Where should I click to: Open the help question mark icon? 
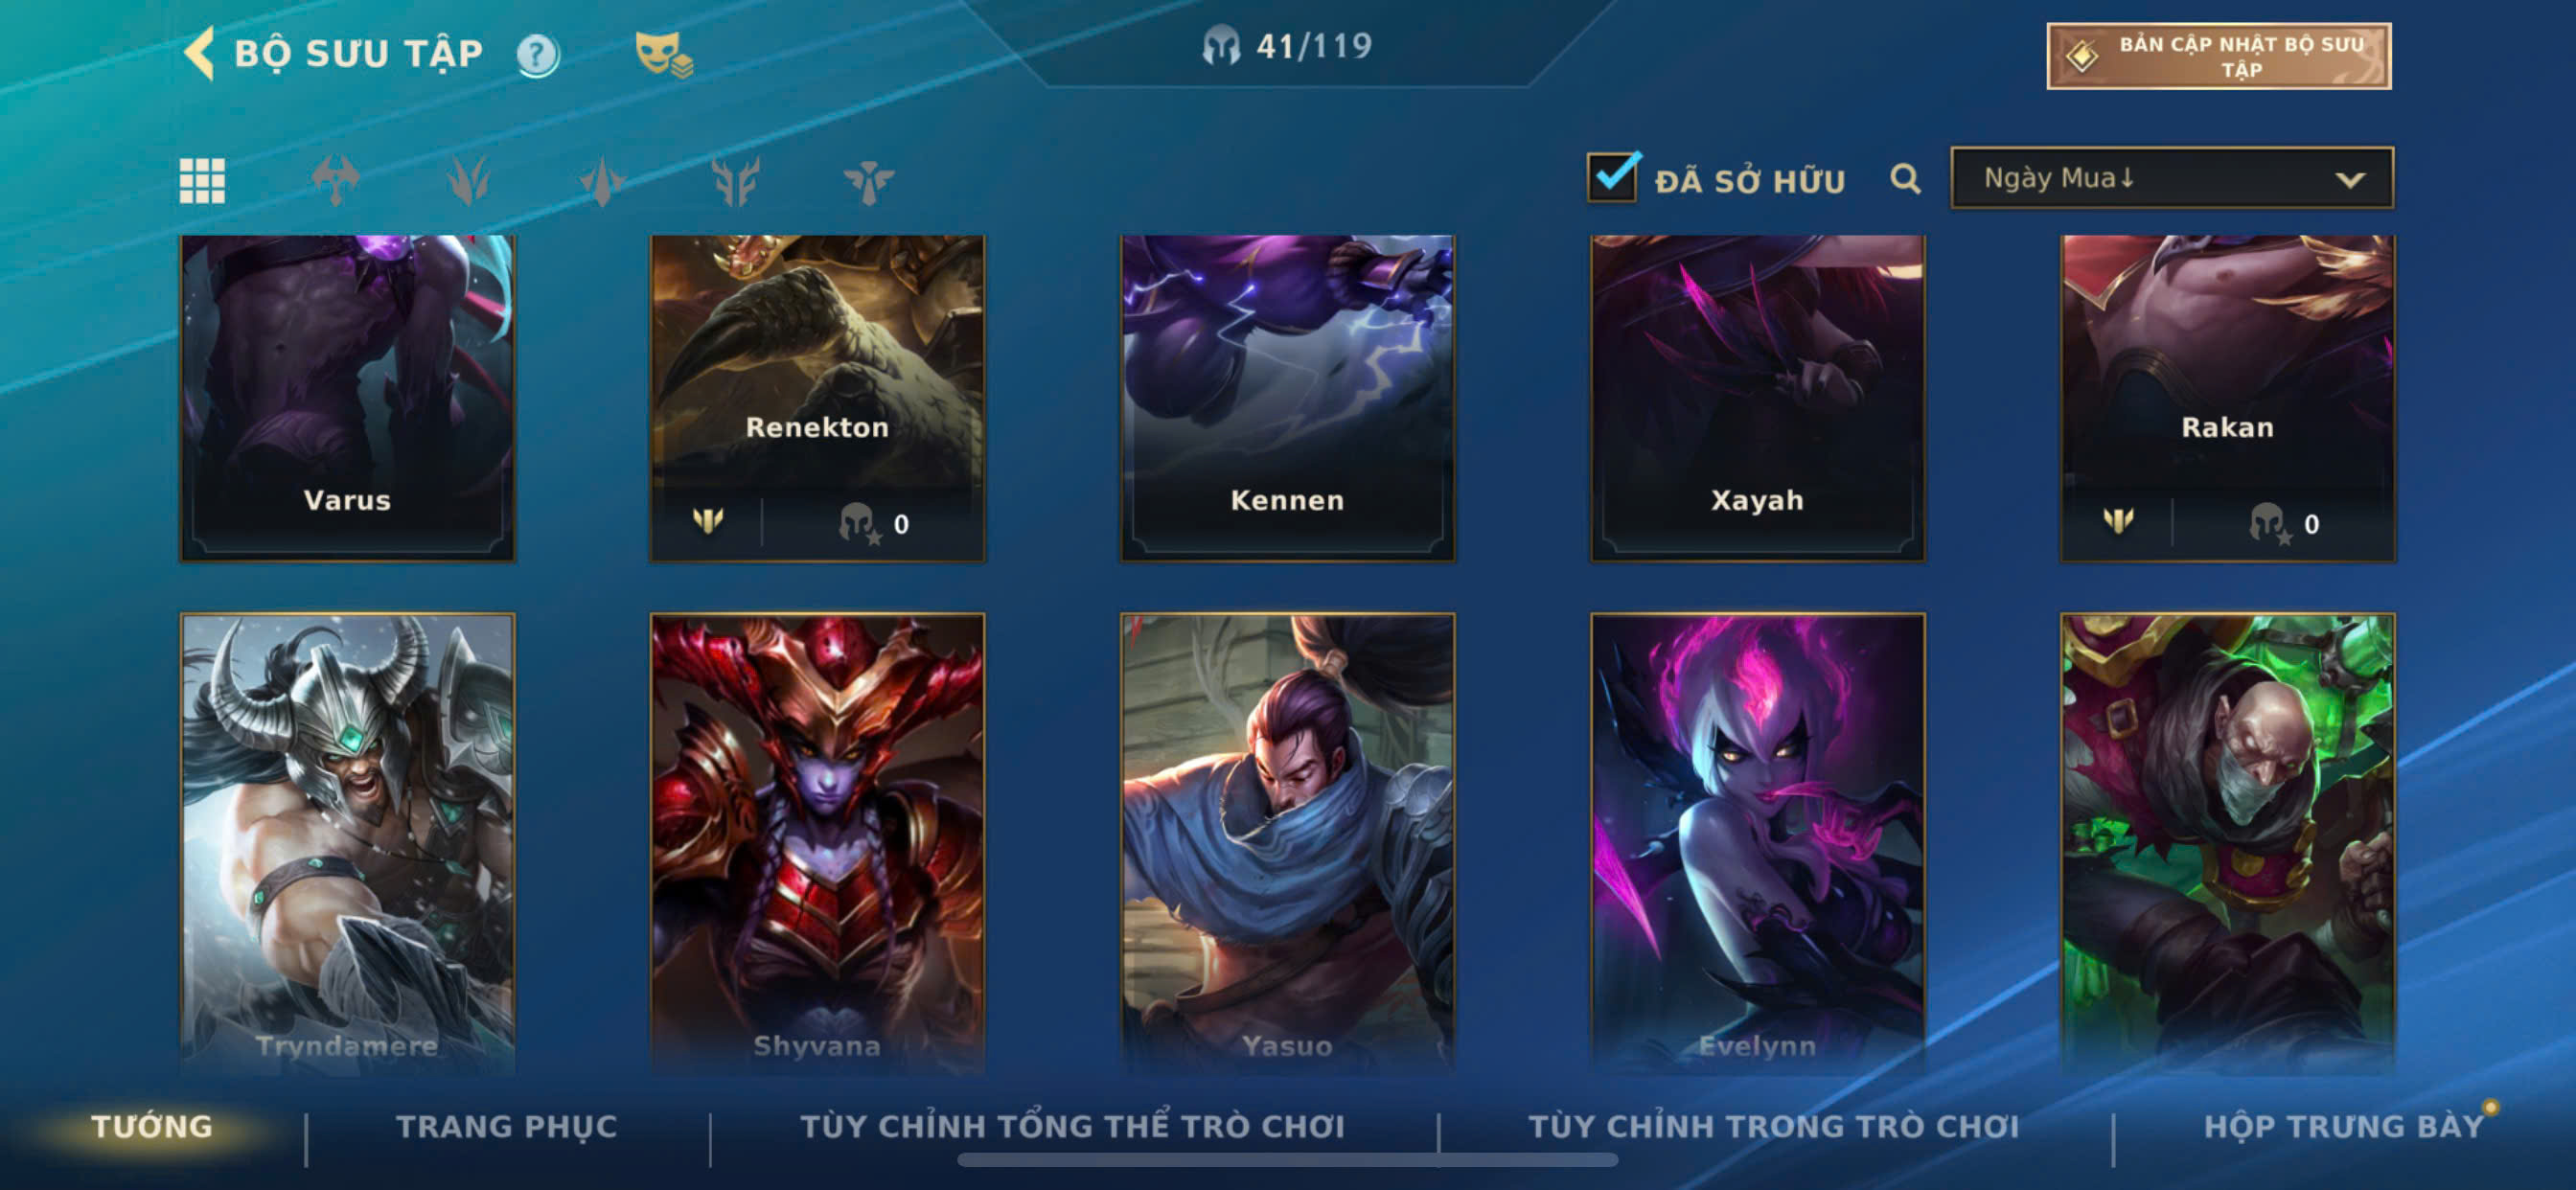(538, 55)
